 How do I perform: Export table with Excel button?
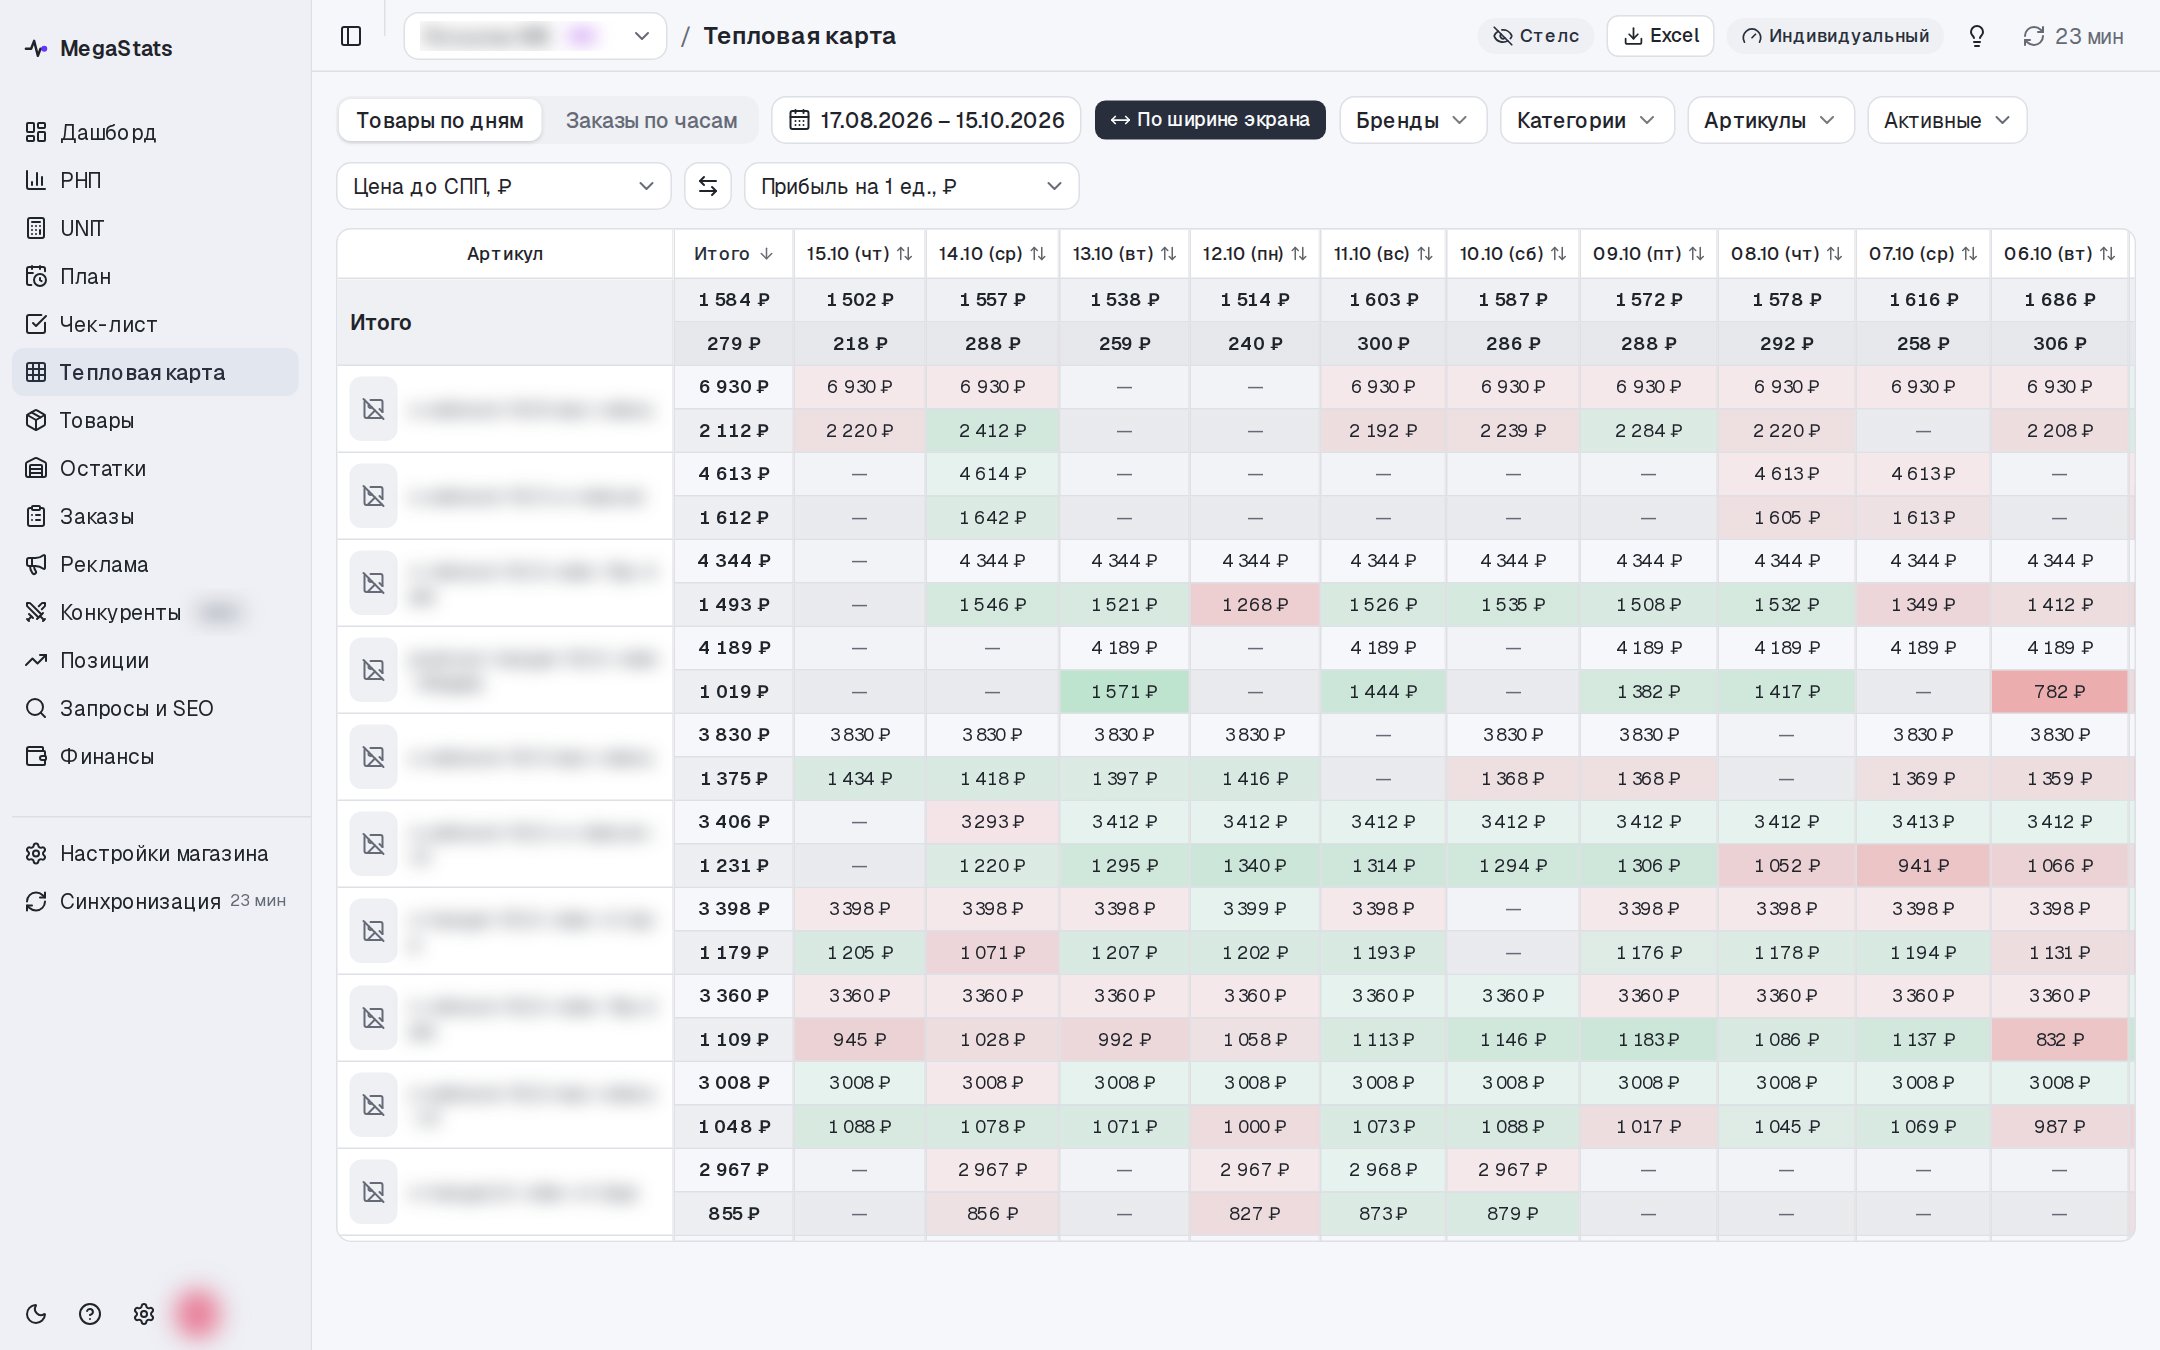1660,36
